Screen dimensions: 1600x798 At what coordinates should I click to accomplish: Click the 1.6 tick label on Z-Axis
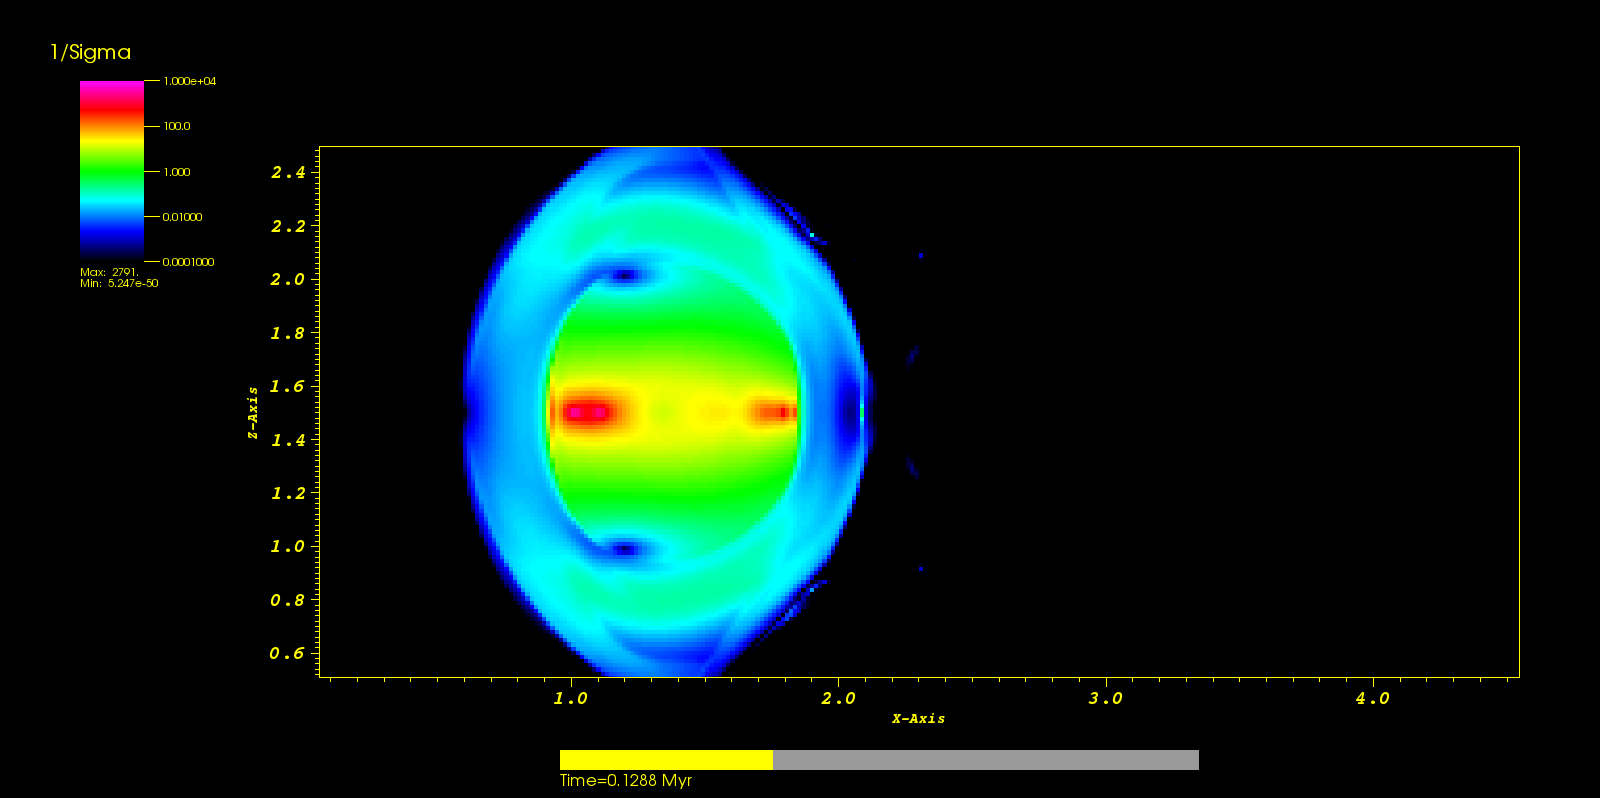click(x=288, y=386)
